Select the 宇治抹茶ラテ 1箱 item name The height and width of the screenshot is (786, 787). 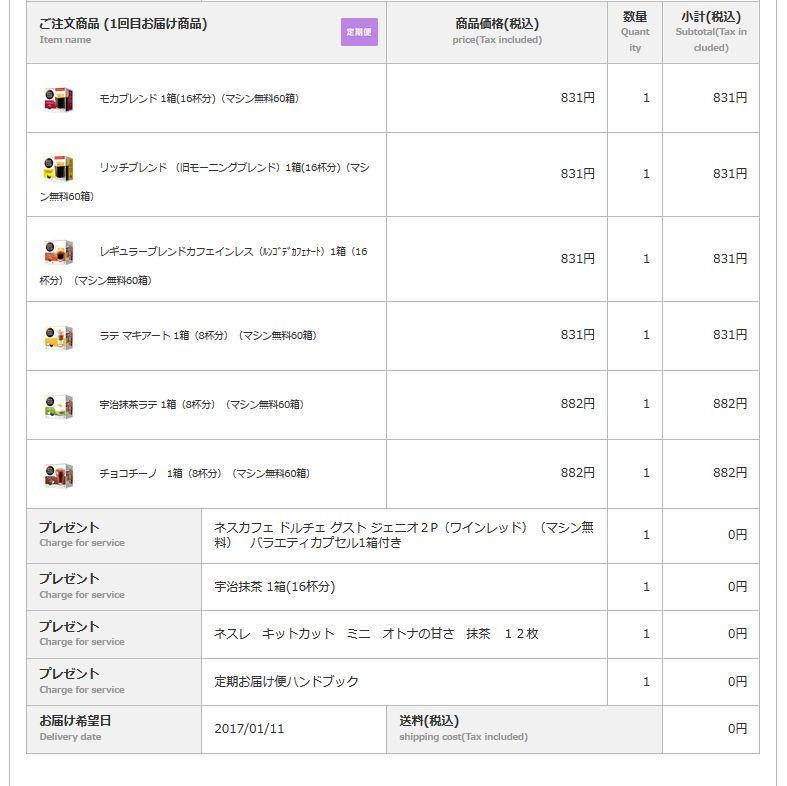(x=201, y=405)
